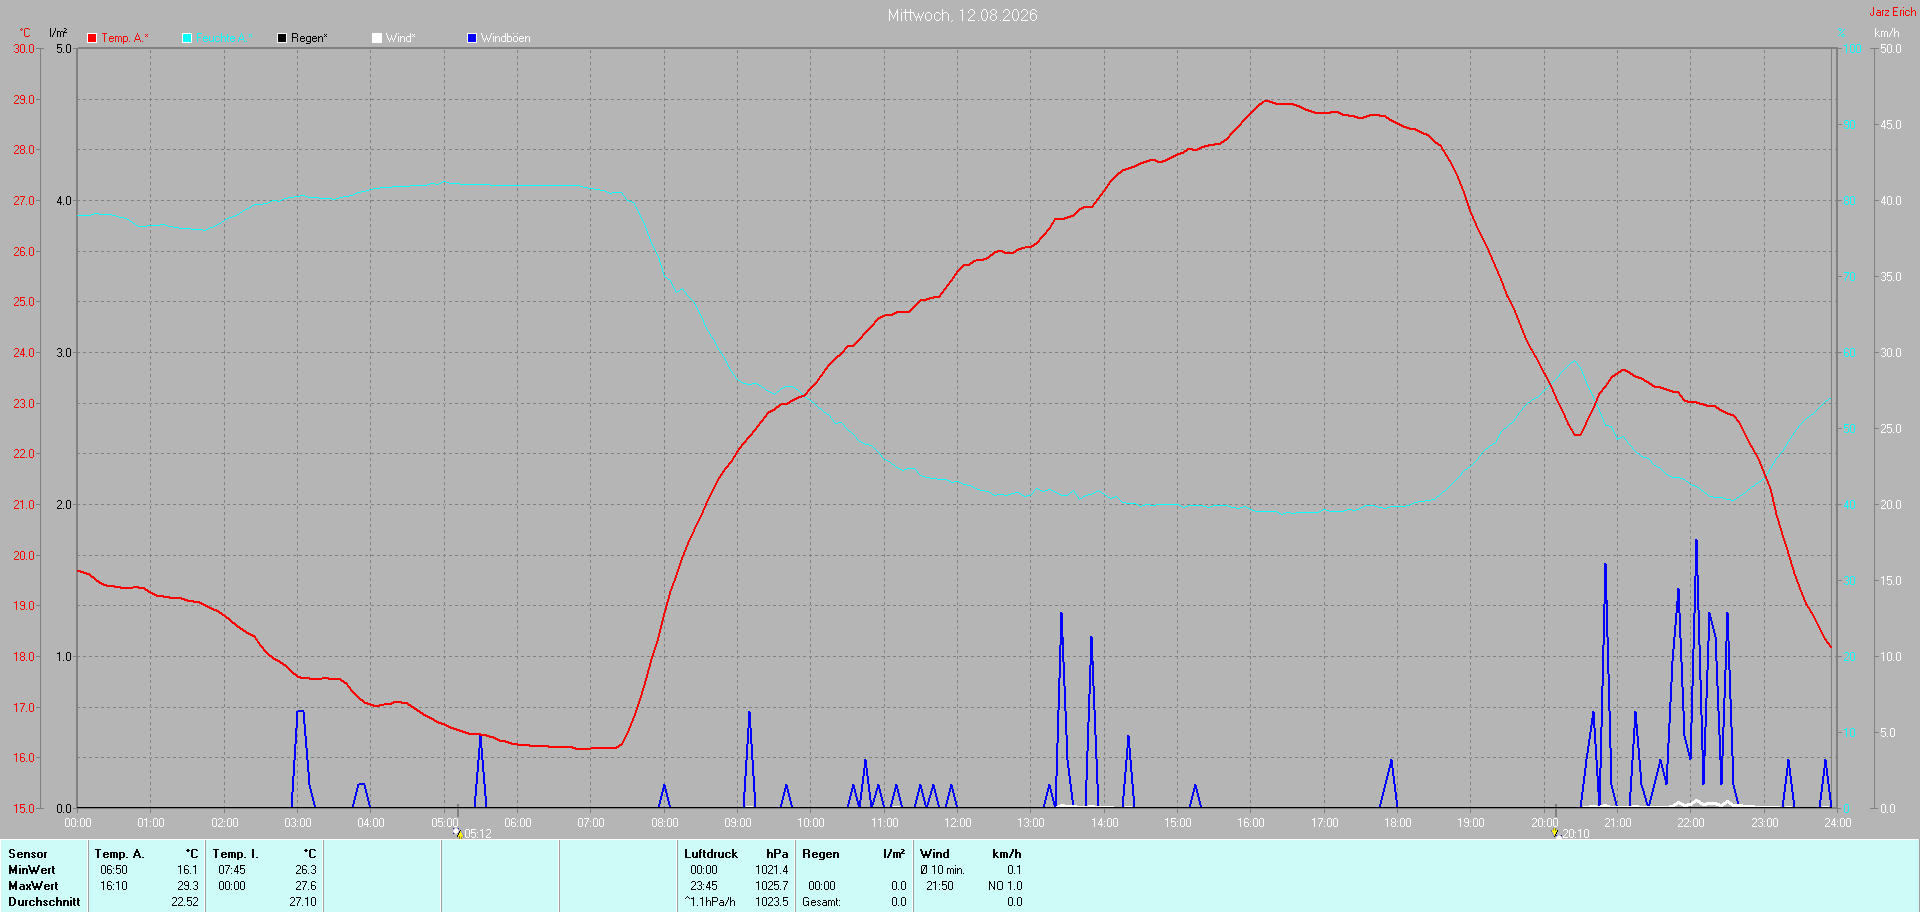The image size is (1920, 912).
Task: Click the 21:50 wind maximum time
Action: (940, 886)
